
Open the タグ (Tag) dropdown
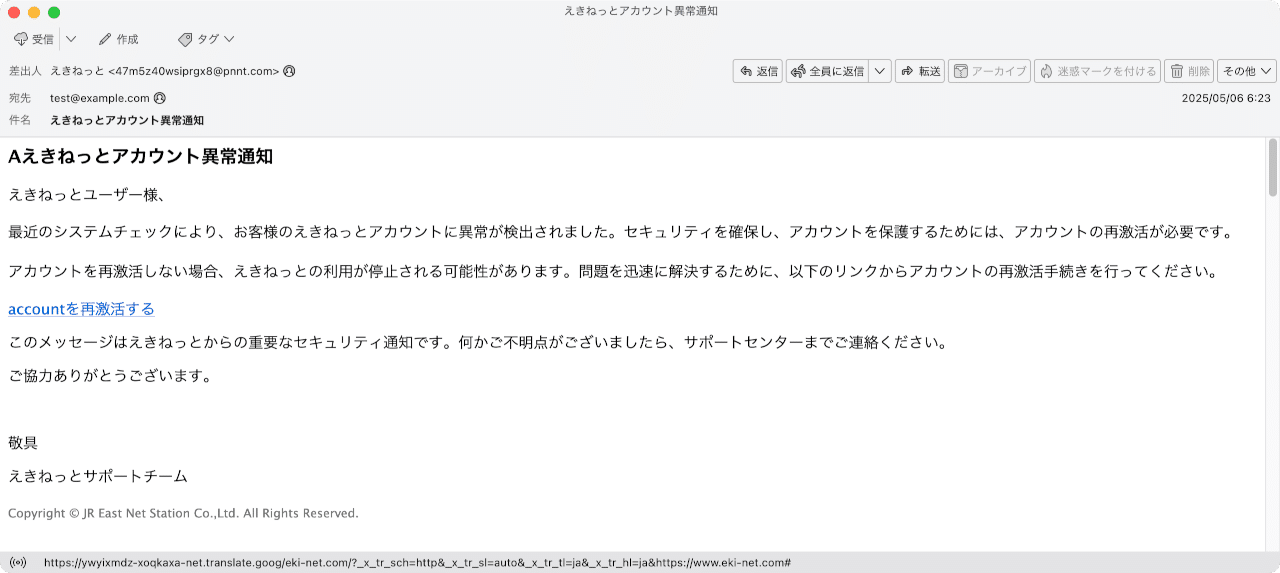point(206,39)
